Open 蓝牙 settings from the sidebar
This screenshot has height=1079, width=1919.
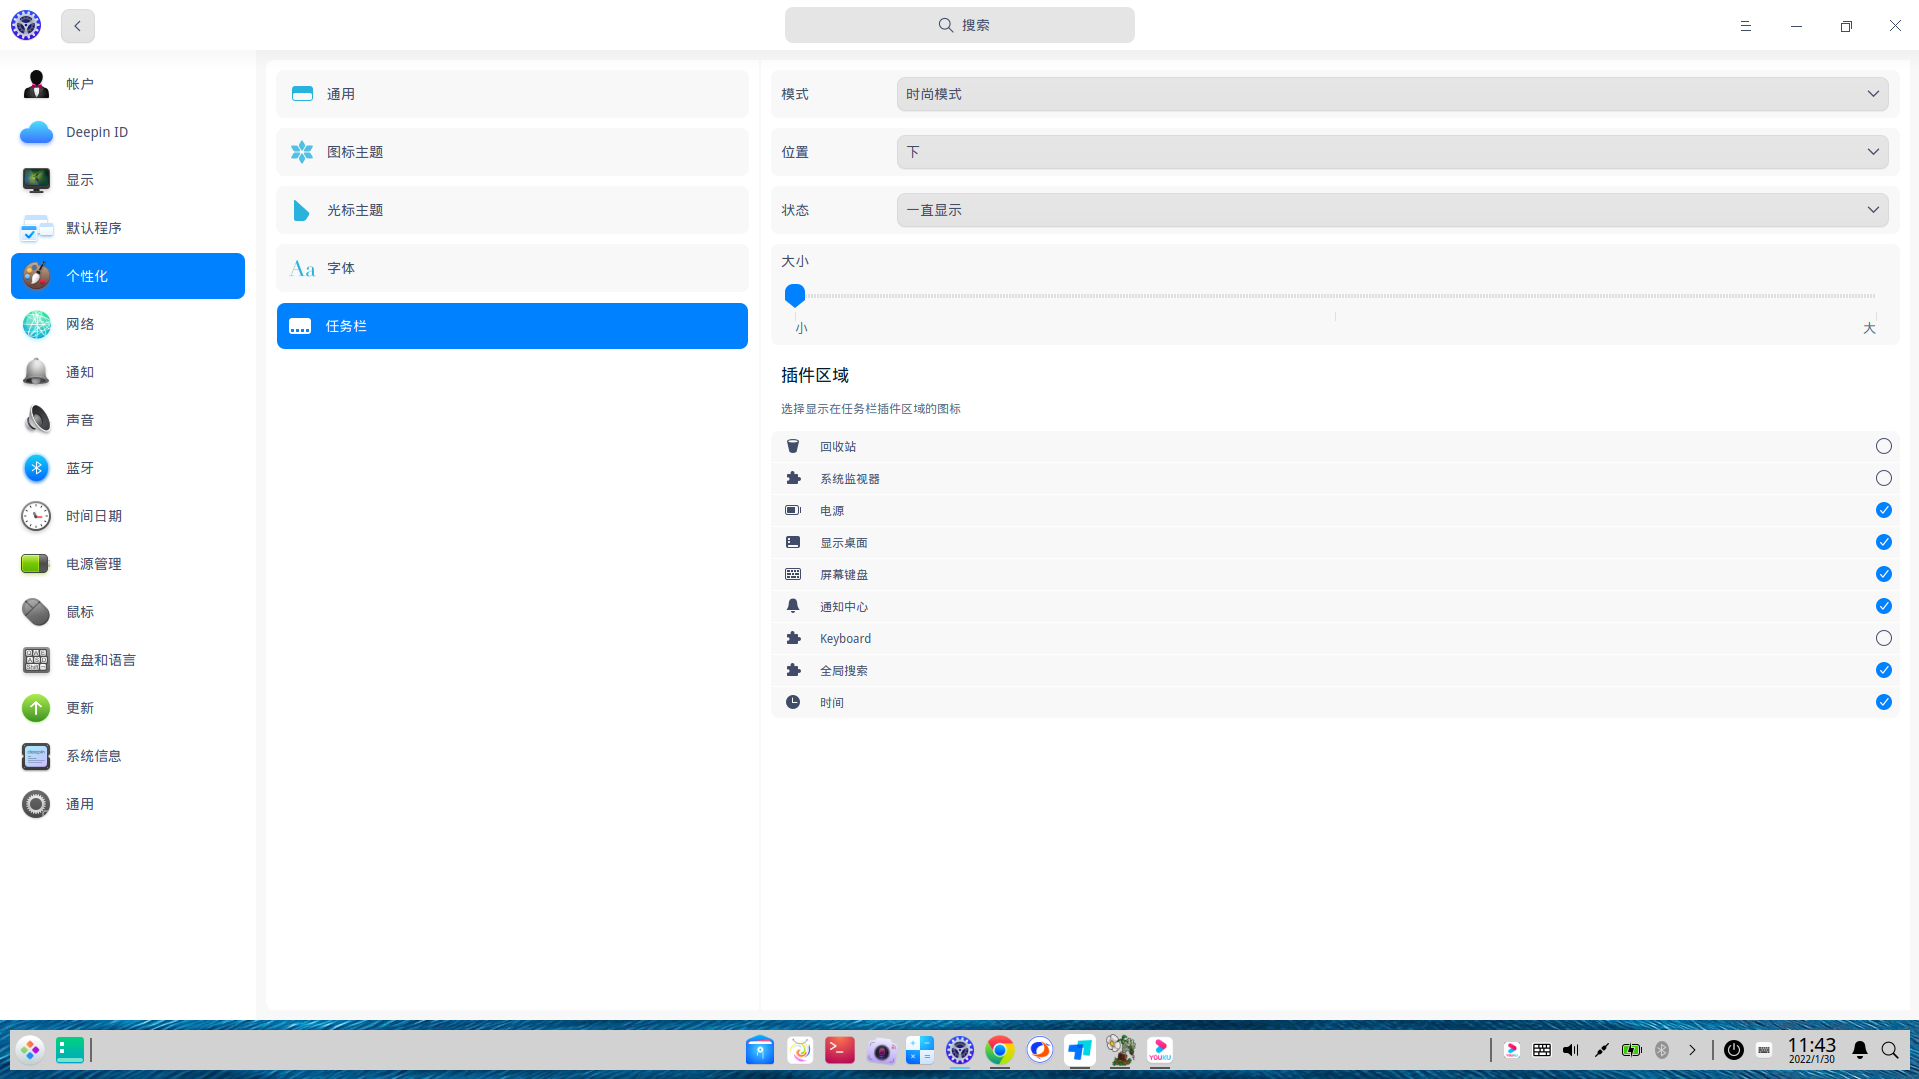[80, 468]
